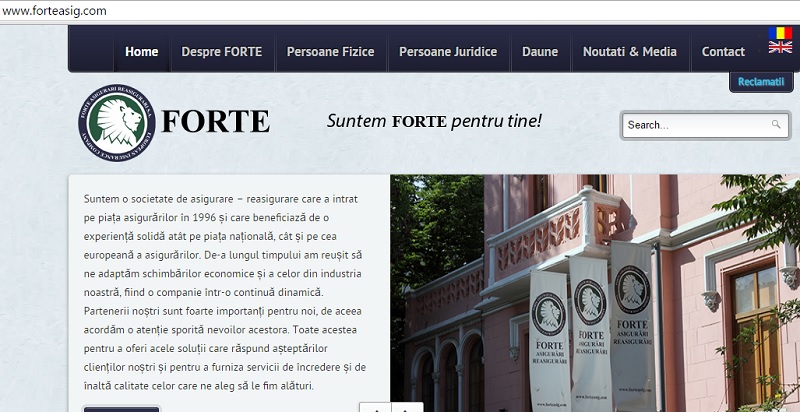
Task: Open the Contact menu item
Action: pos(723,52)
